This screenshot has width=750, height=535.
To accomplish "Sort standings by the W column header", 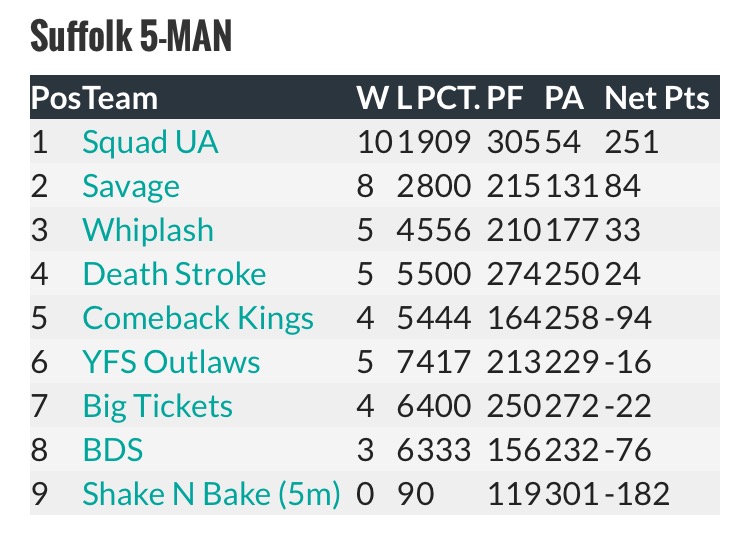I will (x=372, y=98).
